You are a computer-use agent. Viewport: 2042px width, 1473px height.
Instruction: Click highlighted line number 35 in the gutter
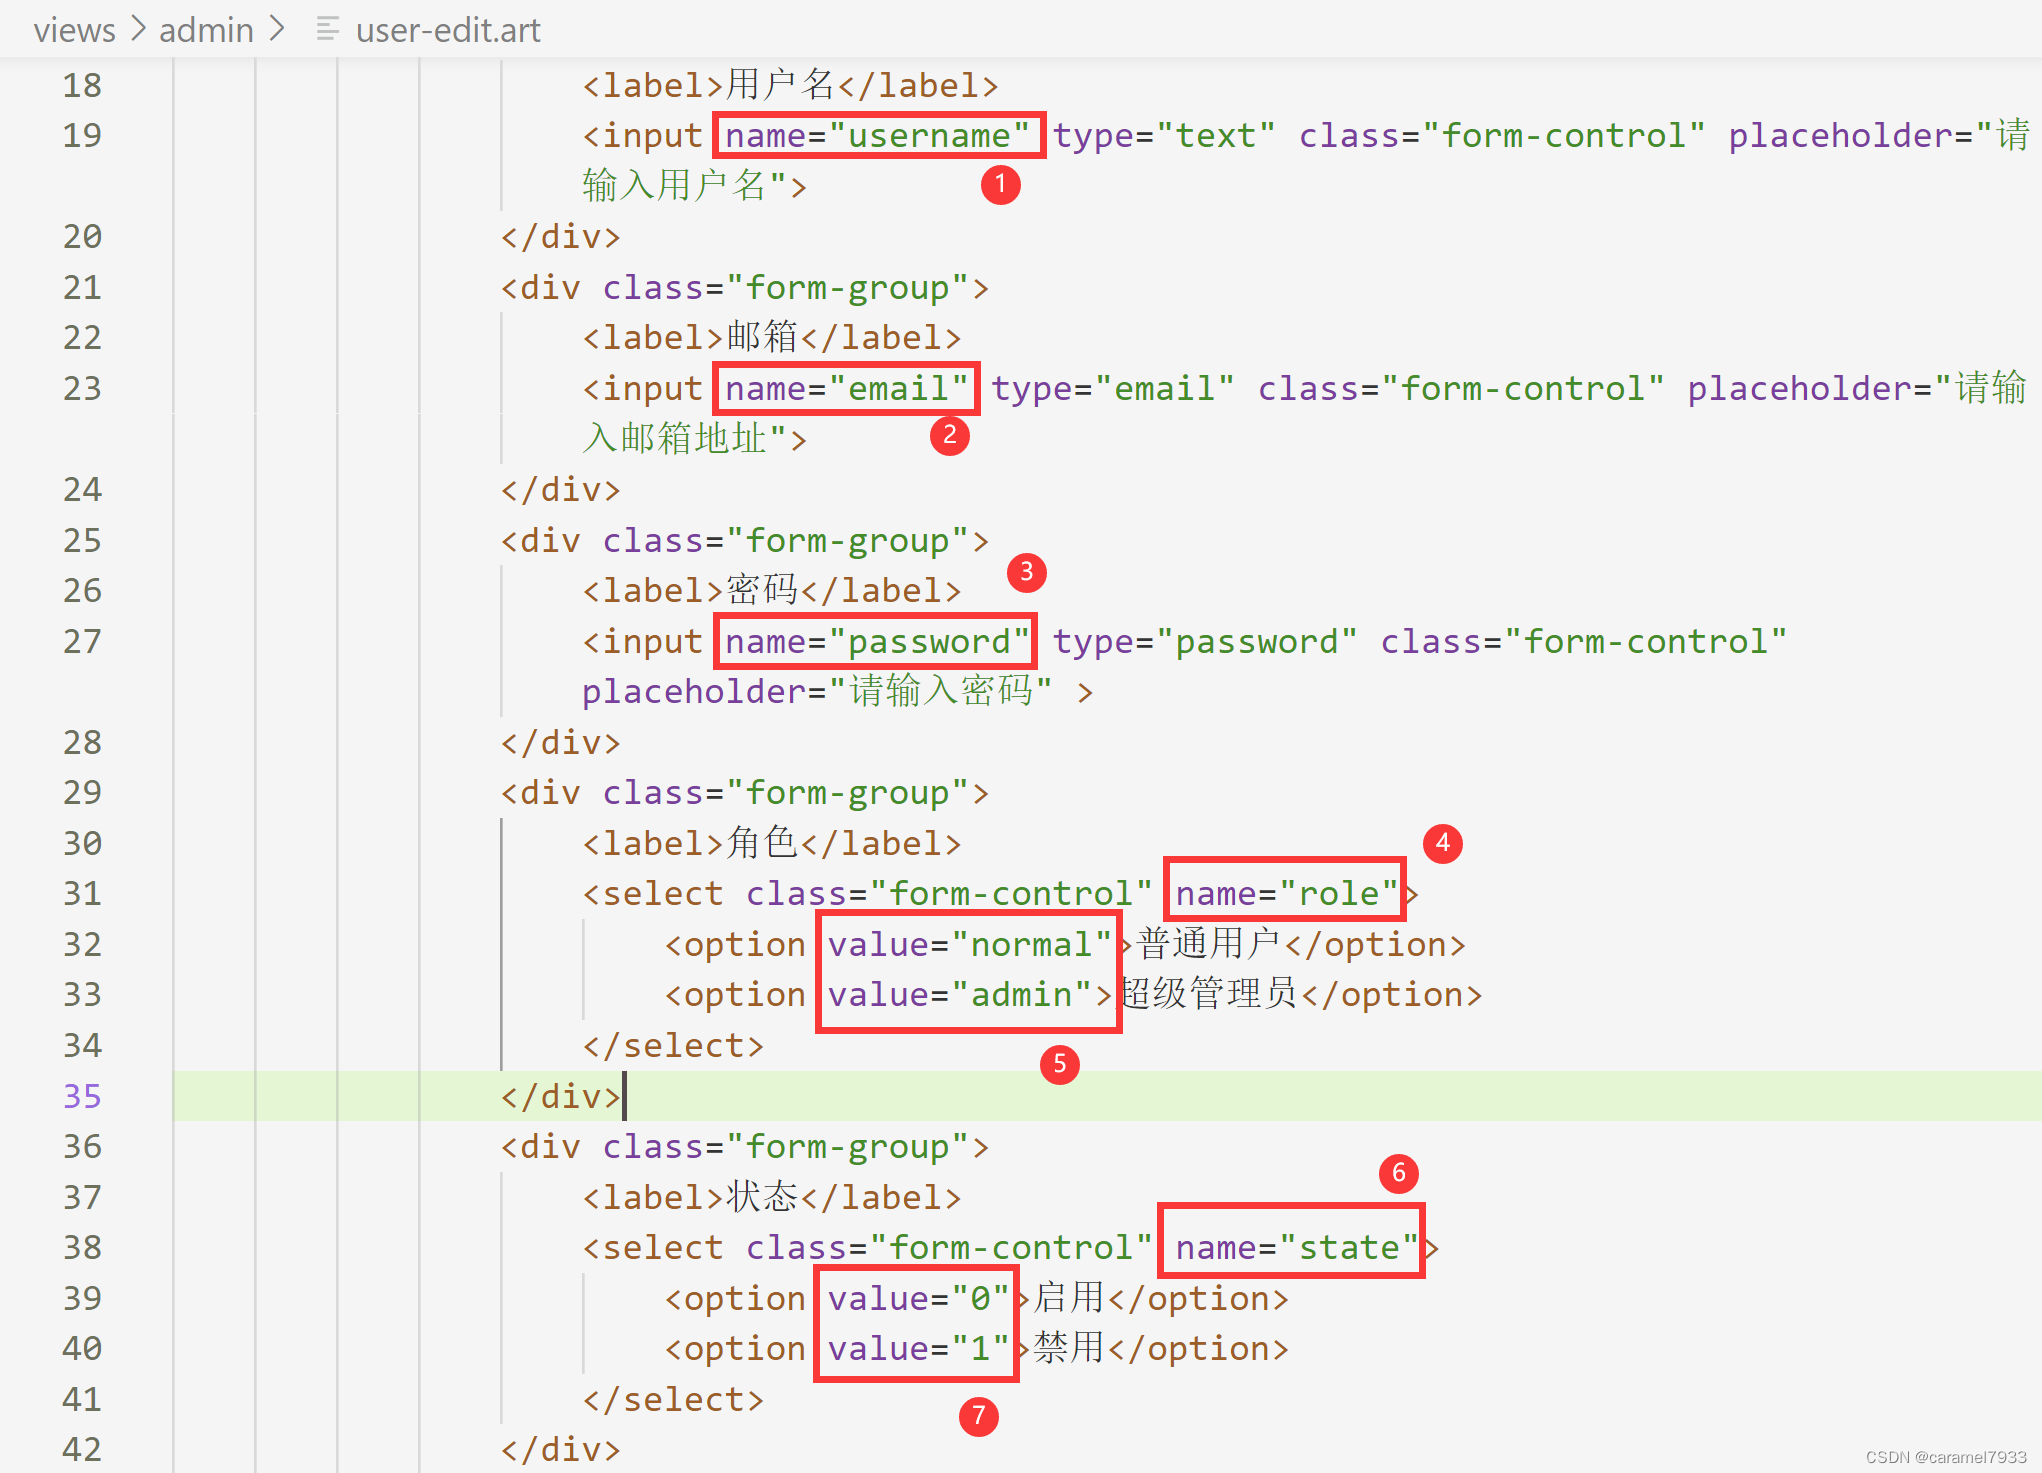[x=82, y=1097]
